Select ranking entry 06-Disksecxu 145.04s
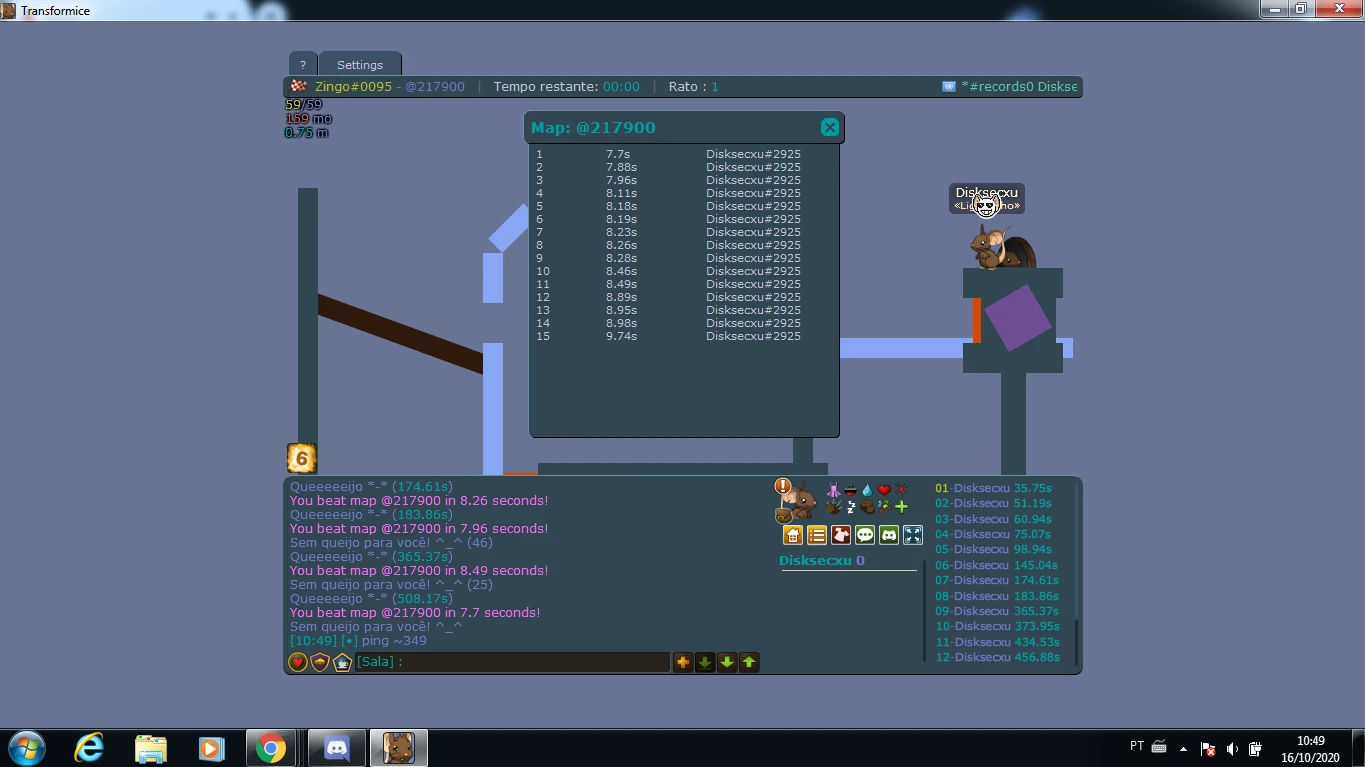The width and height of the screenshot is (1365, 767). pyautogui.click(x=997, y=565)
